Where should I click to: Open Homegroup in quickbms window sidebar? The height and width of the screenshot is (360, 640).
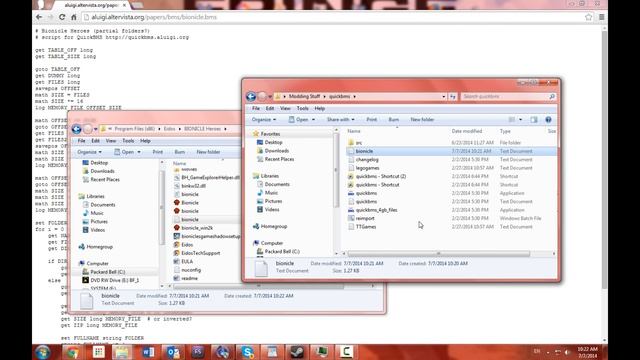(274, 226)
